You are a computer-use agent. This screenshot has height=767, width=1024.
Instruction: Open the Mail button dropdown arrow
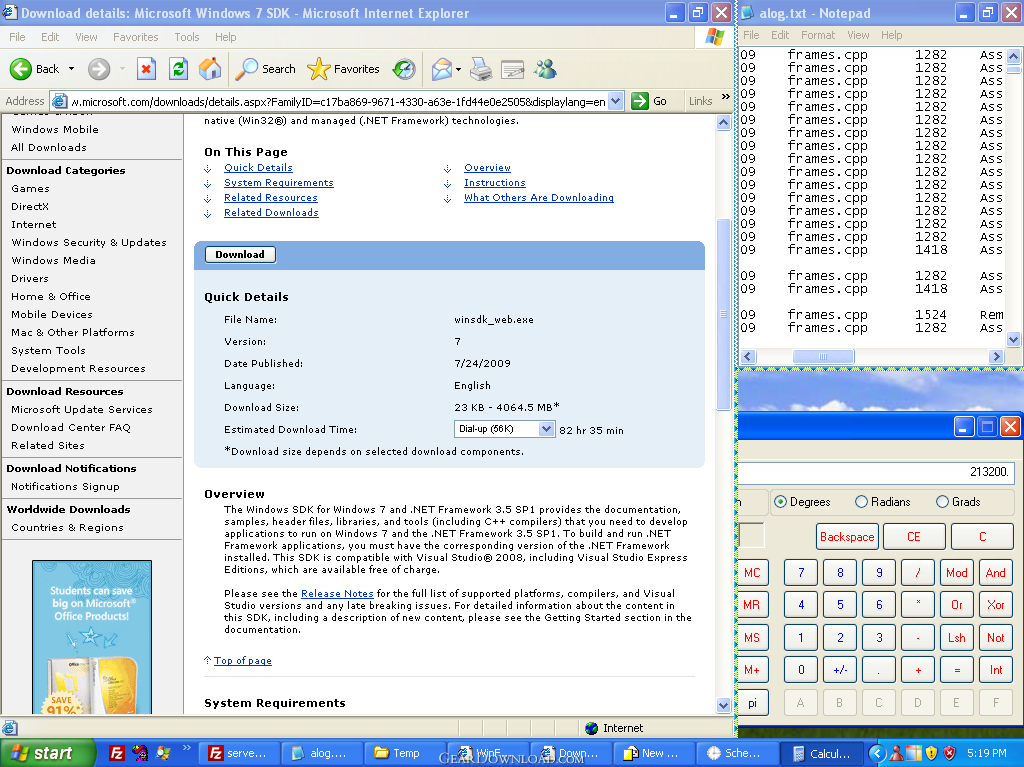[x=458, y=69]
